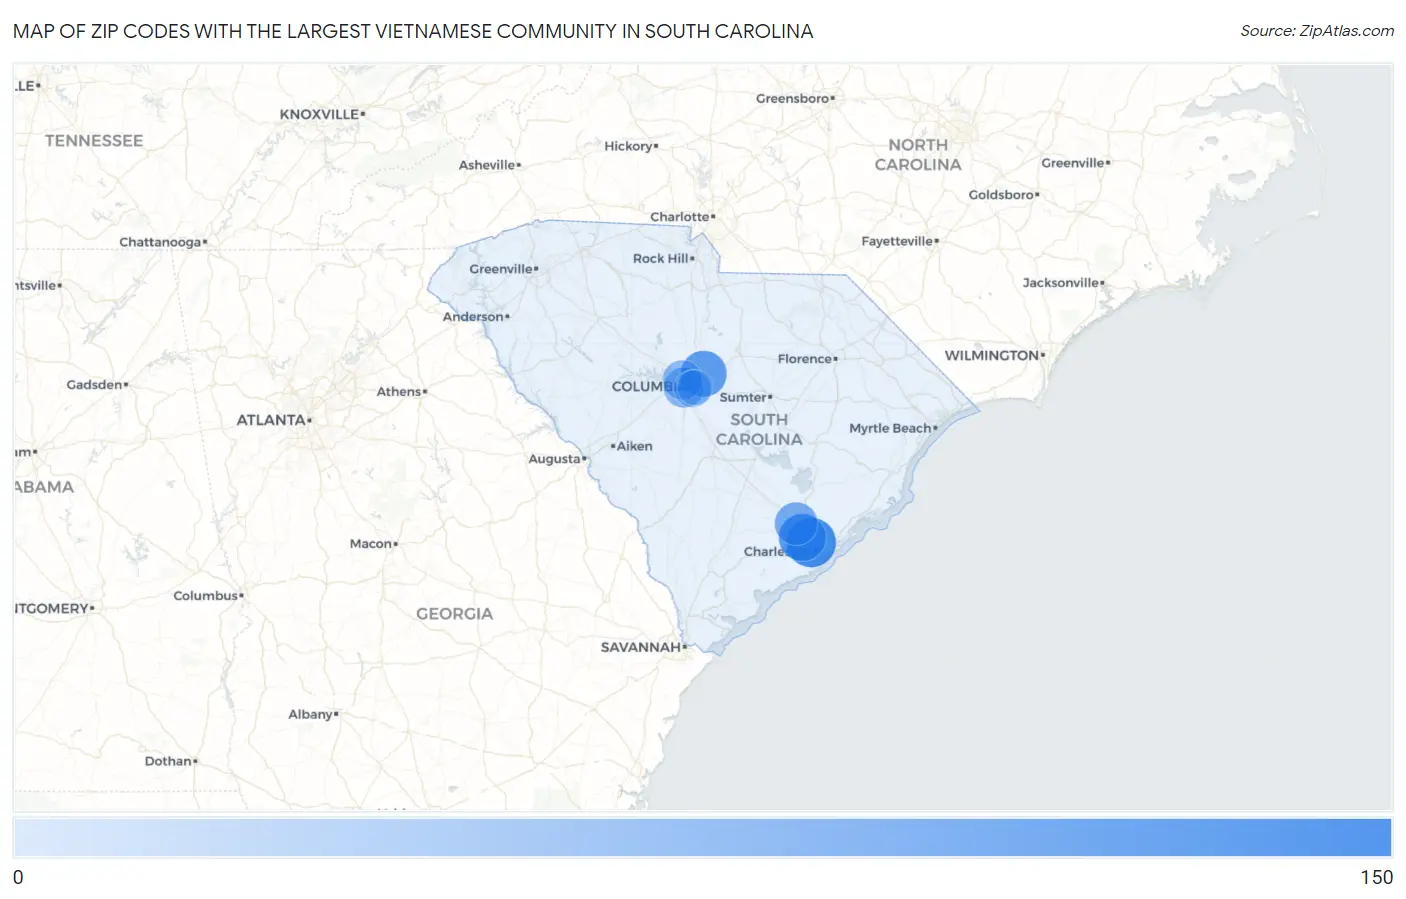The width and height of the screenshot is (1406, 899).
Task: Click the Hickory city label
Action: [628, 146]
